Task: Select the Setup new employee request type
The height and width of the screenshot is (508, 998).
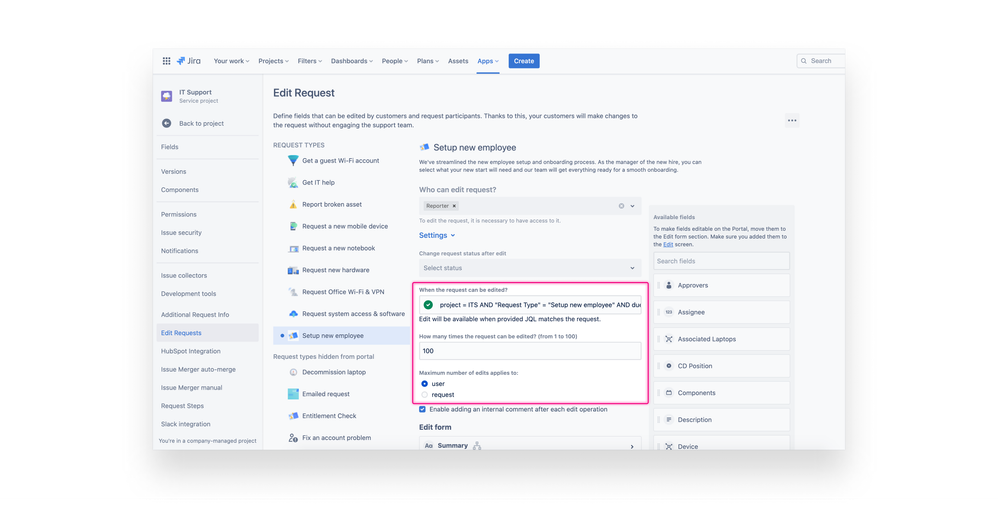Action: click(342, 335)
